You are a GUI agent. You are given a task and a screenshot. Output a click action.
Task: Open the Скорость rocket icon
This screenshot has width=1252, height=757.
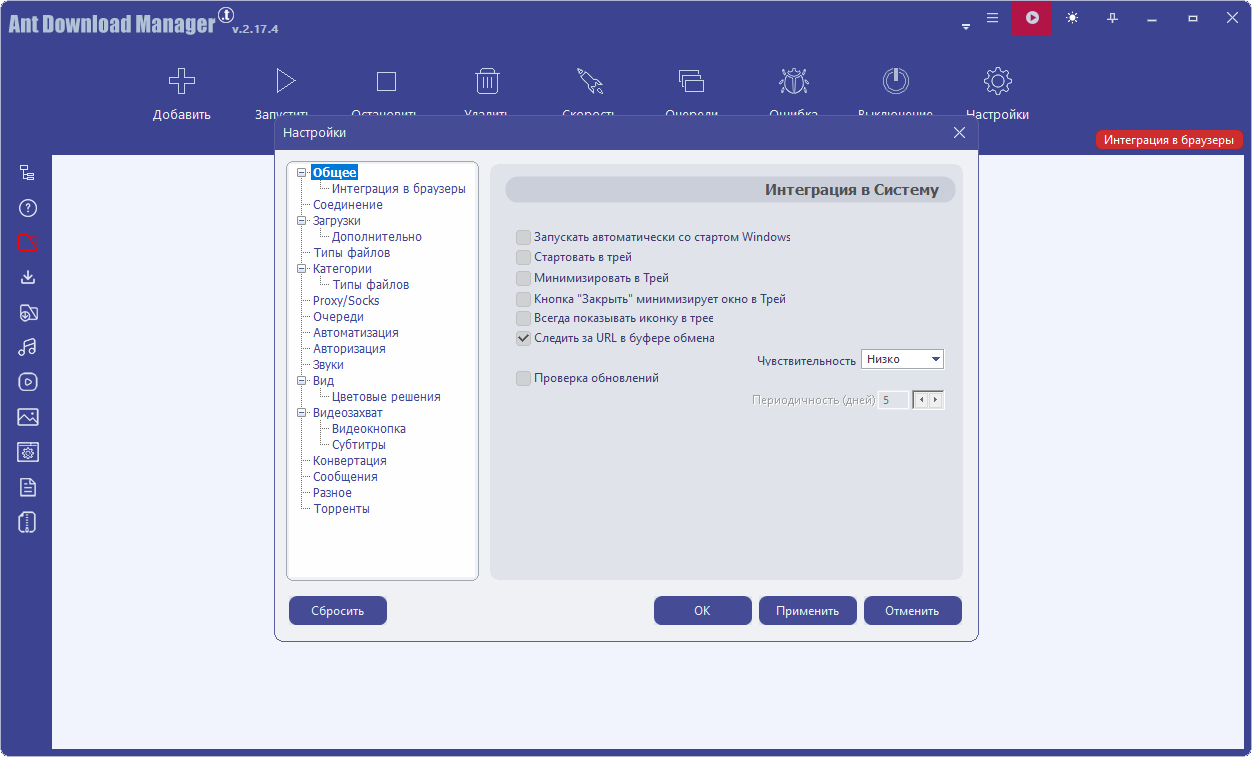click(589, 81)
